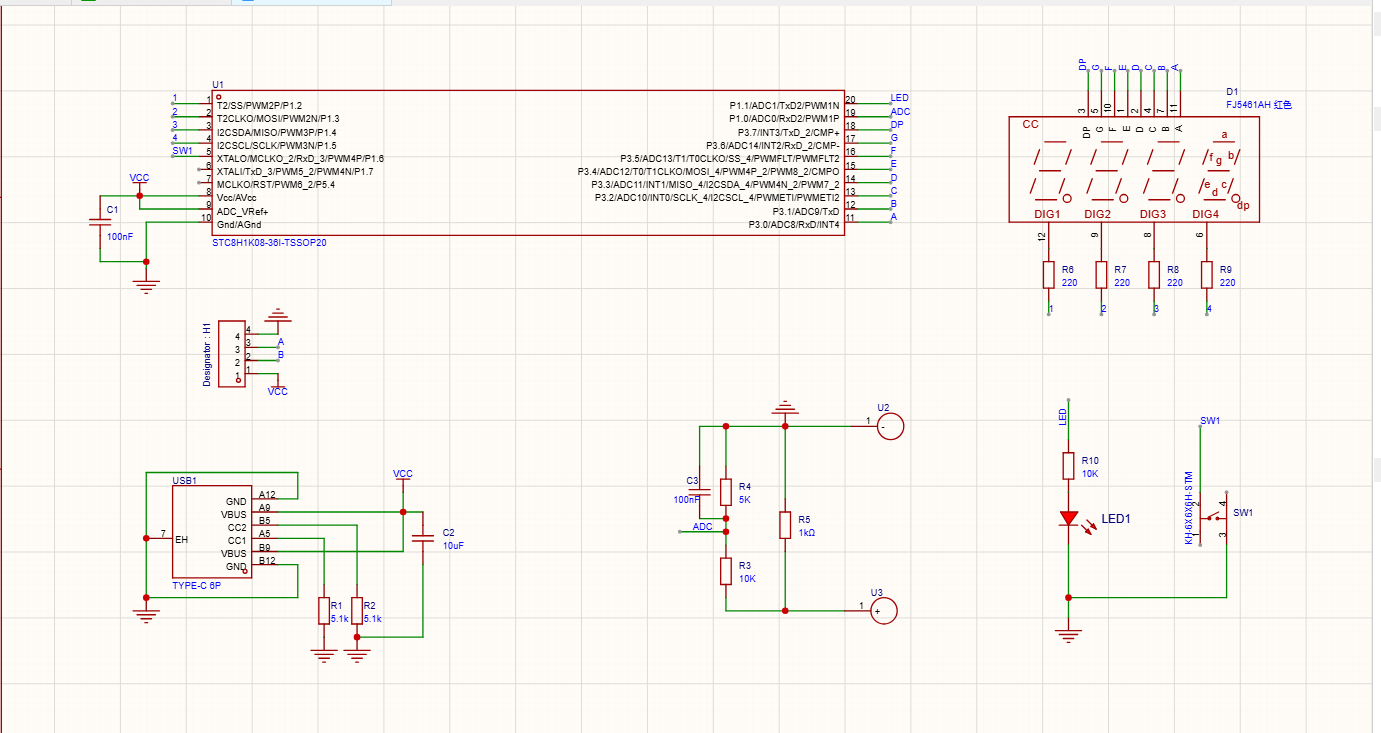
Task: Select the U3 positive test point circle
Action: tap(883, 609)
